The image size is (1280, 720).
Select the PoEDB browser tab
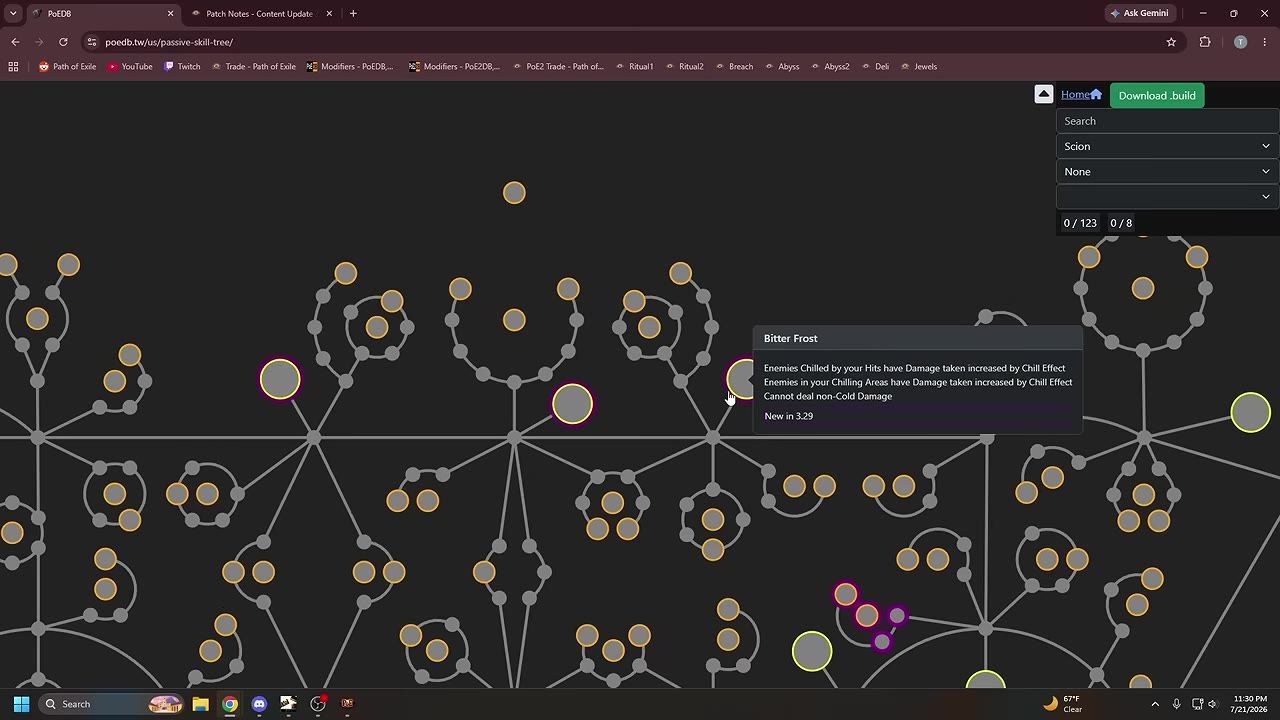click(100, 14)
